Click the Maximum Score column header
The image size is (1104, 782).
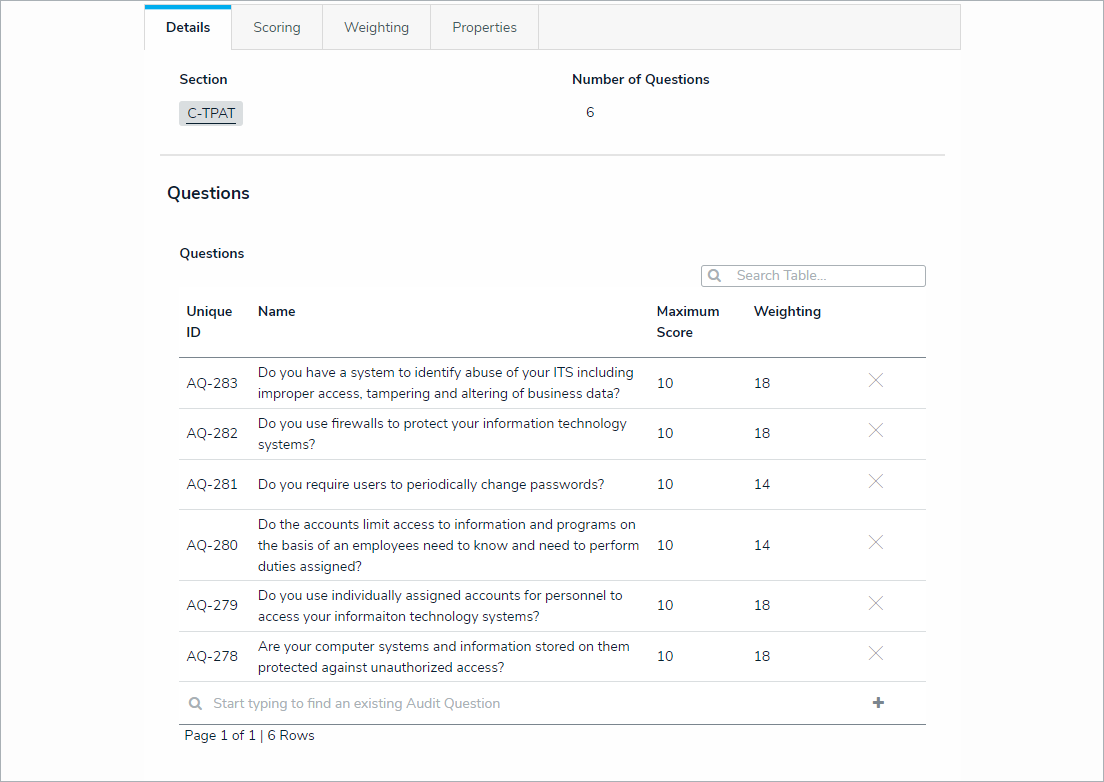pyautogui.click(x=687, y=322)
